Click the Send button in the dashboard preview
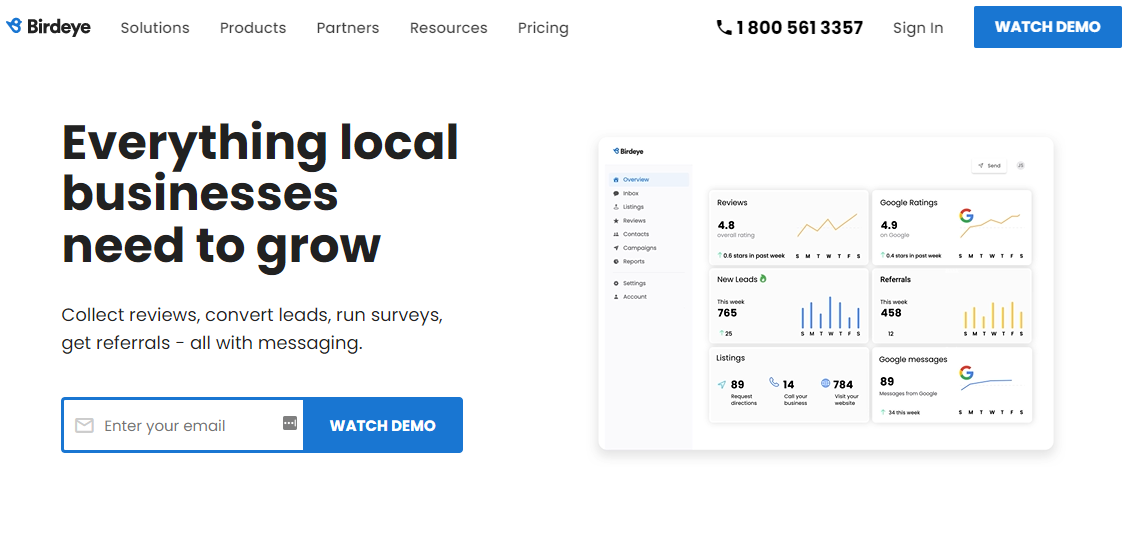 989,166
